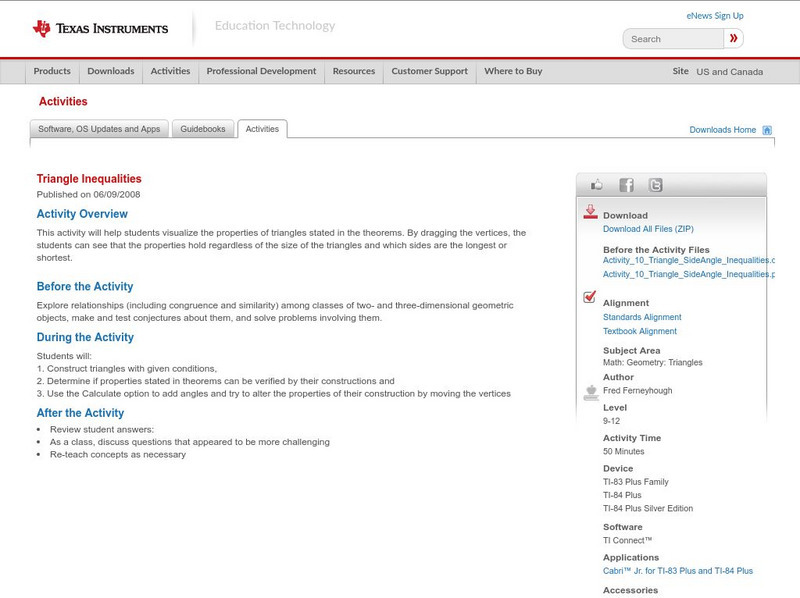This screenshot has width=800, height=598.
Task: Open Customer Support menu
Action: pos(430,71)
